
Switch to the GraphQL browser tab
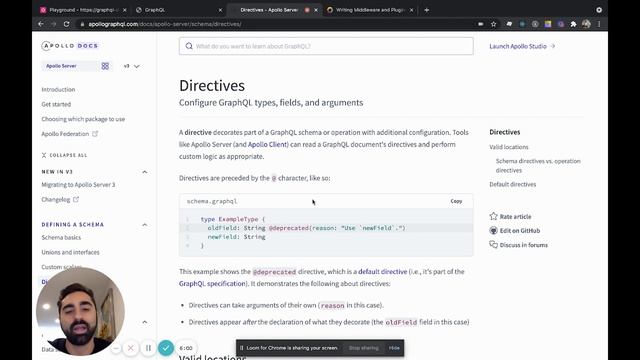(x=180, y=10)
